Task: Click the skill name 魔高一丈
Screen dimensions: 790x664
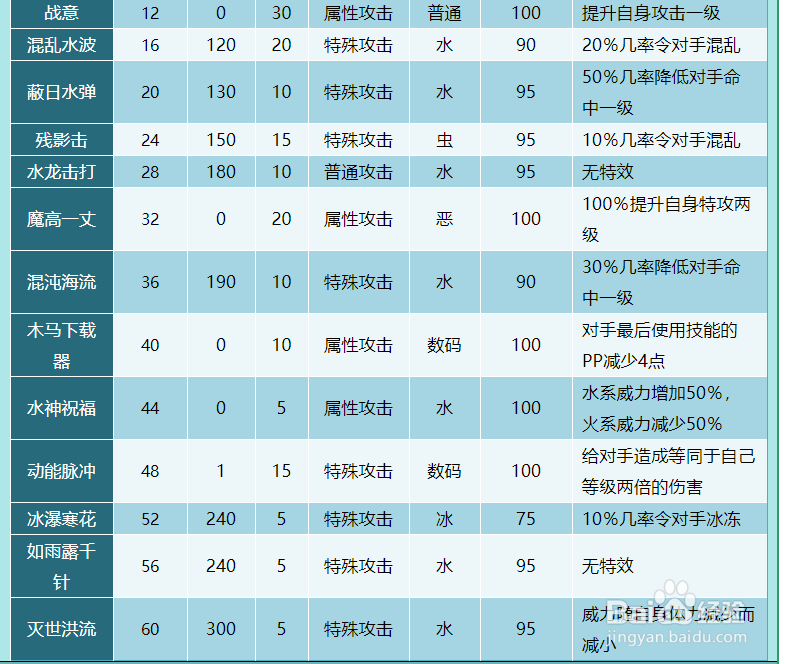Action: [x=61, y=219]
